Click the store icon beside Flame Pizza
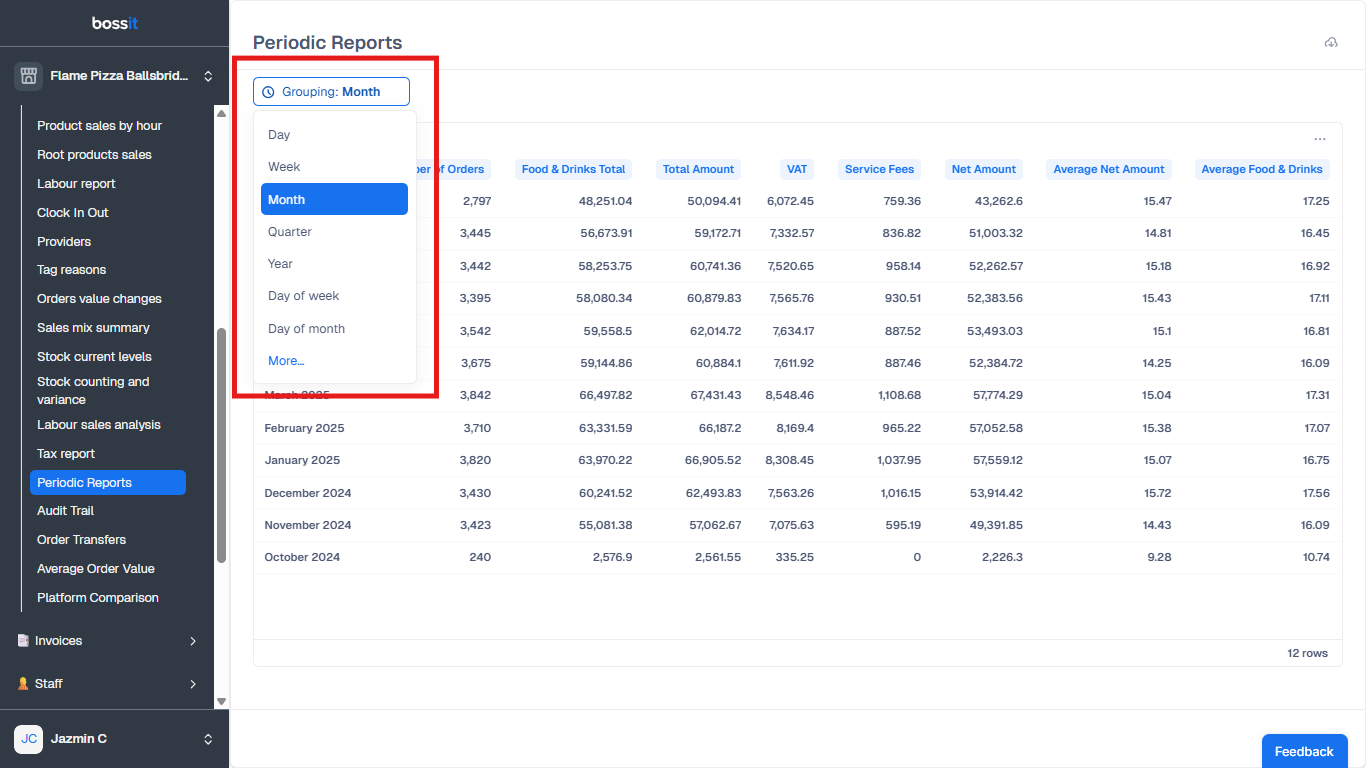Viewport: 1366px width, 768px height. [x=28, y=76]
